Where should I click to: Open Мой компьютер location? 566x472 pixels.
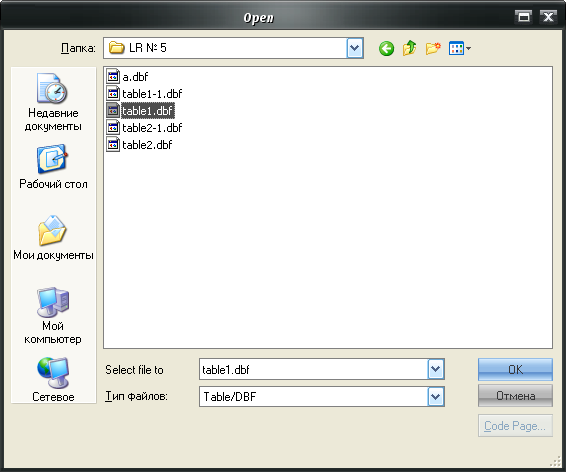click(x=53, y=316)
